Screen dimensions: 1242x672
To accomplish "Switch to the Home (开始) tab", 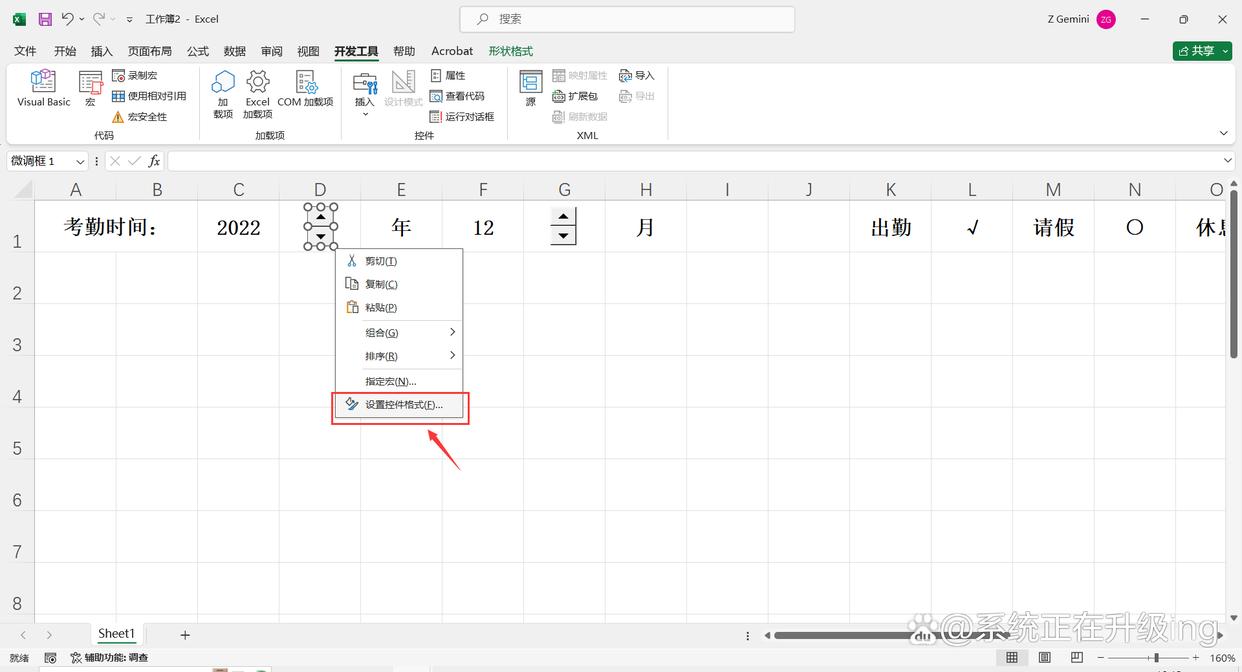I will [65, 51].
